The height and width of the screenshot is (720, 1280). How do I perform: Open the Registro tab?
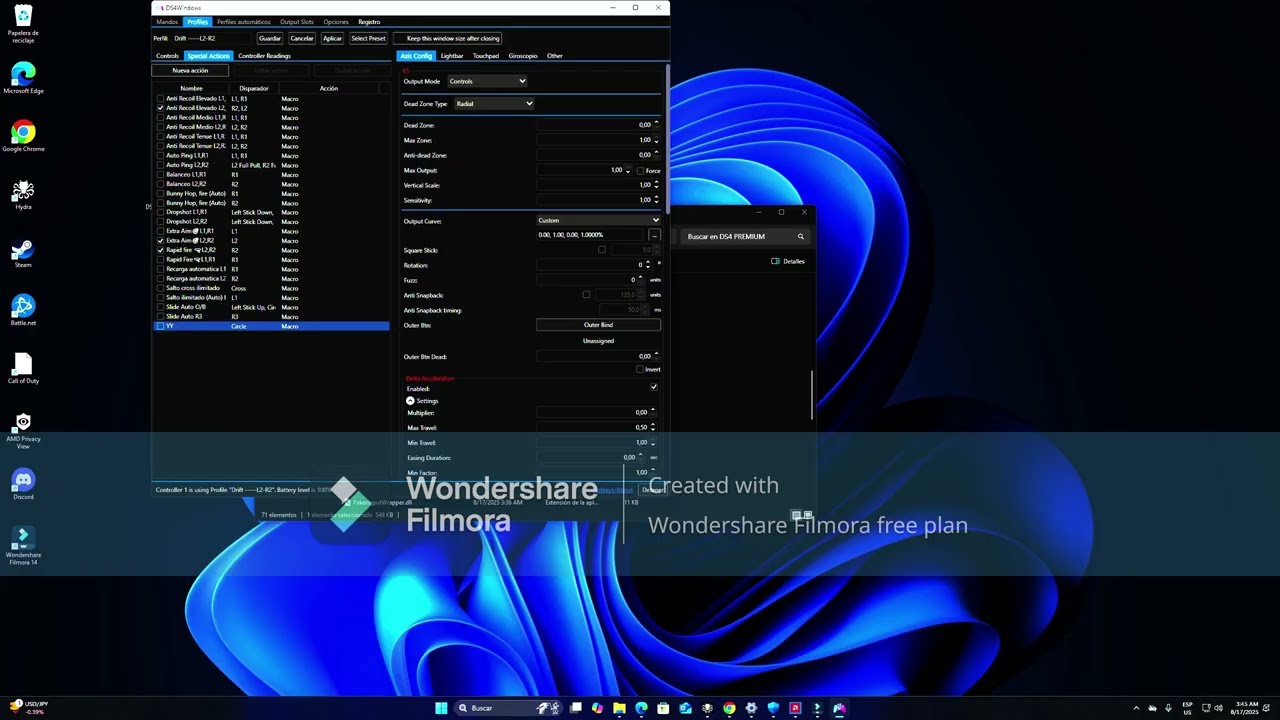coord(369,22)
